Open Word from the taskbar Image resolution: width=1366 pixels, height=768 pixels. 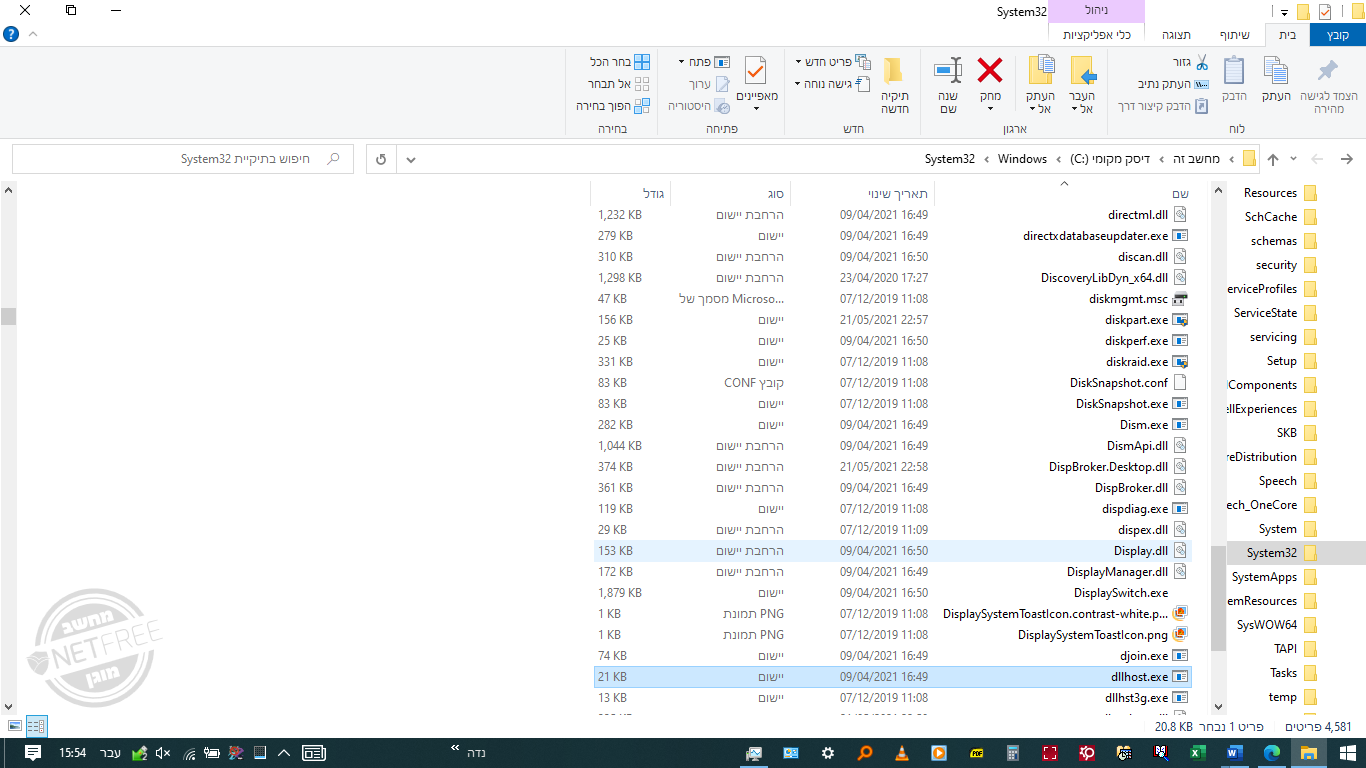tap(1233, 753)
